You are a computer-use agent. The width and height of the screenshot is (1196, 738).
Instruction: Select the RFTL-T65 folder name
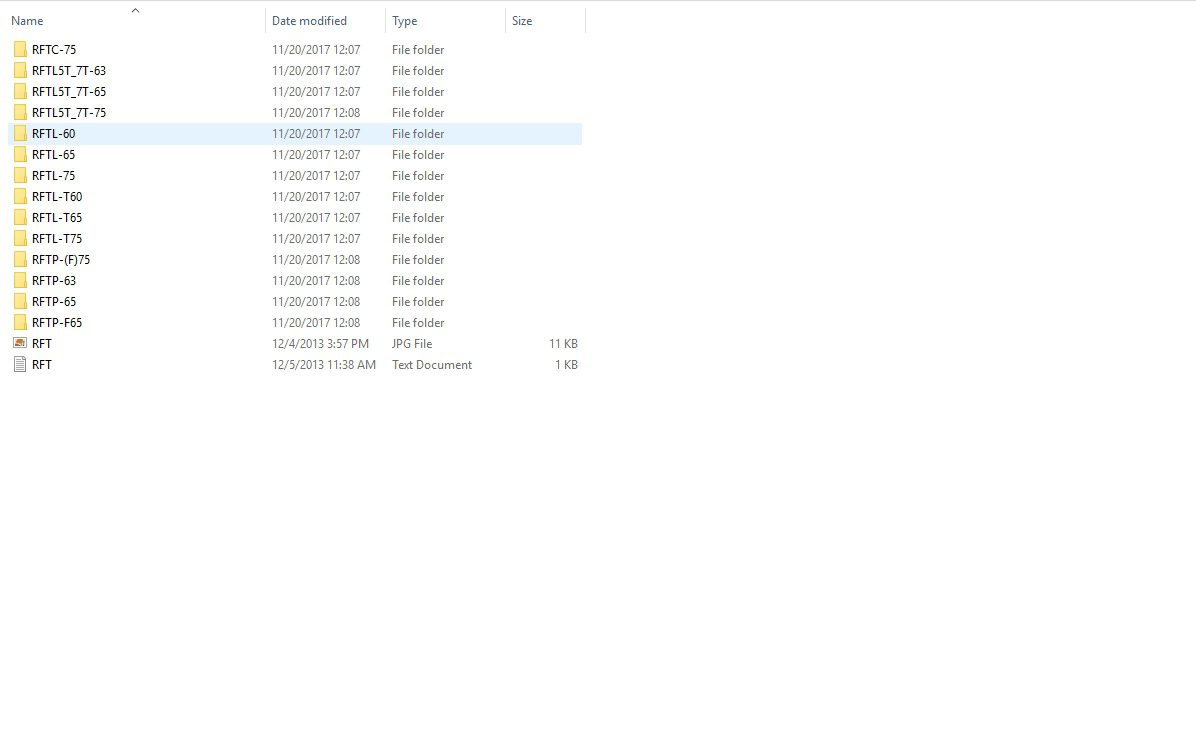click(57, 218)
